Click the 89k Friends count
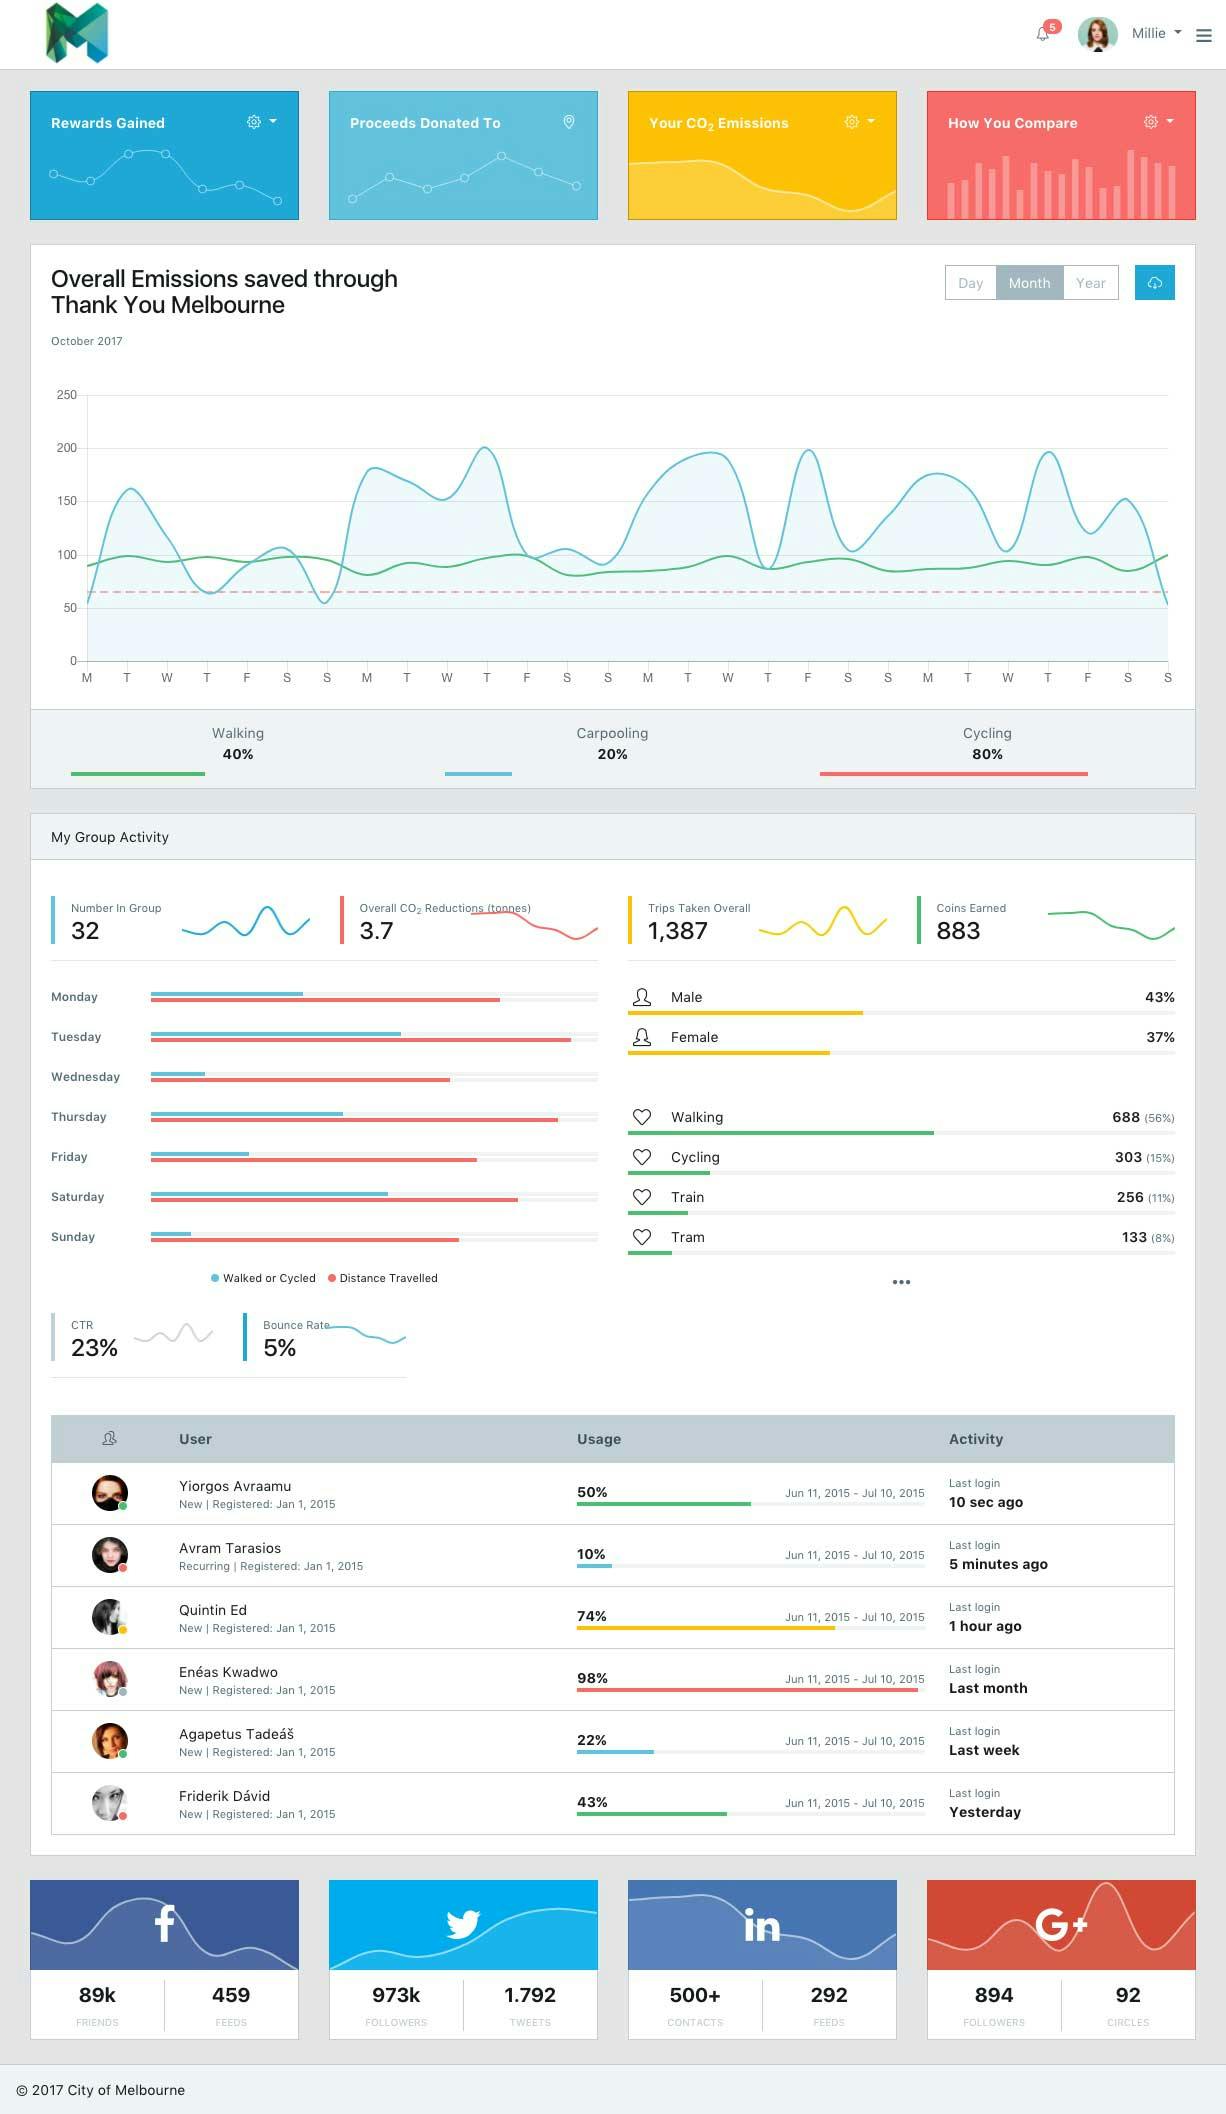The width and height of the screenshot is (1226, 2114). pos(97,1995)
